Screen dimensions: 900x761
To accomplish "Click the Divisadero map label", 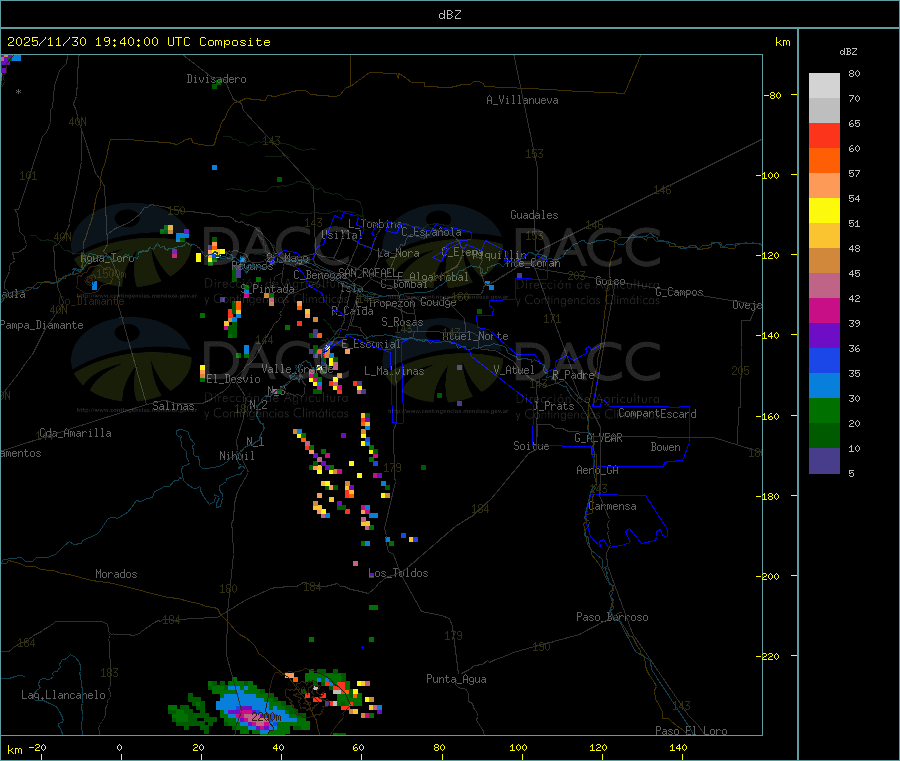I will [216, 79].
